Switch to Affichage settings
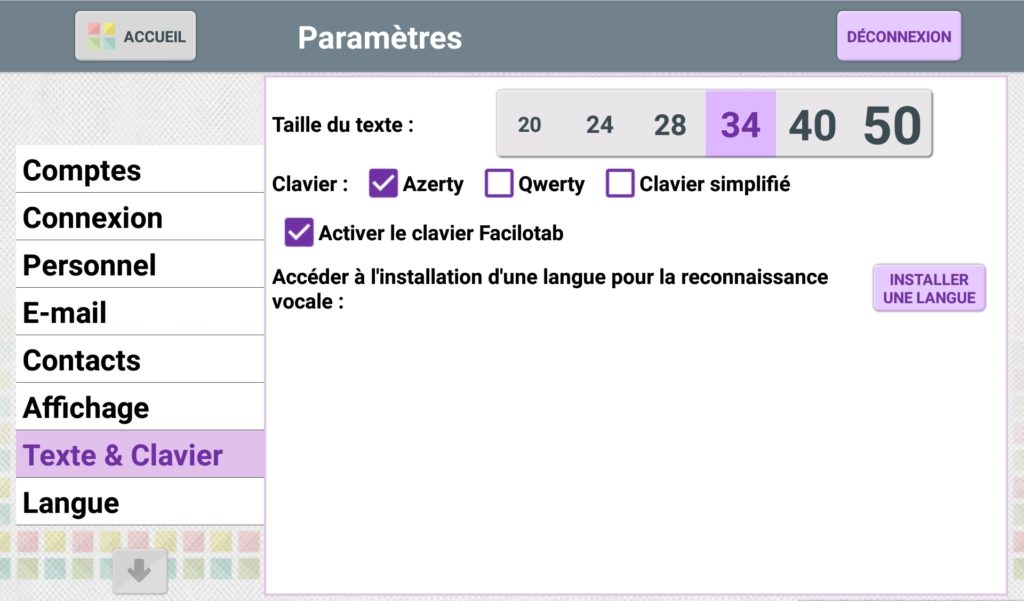 [140, 408]
